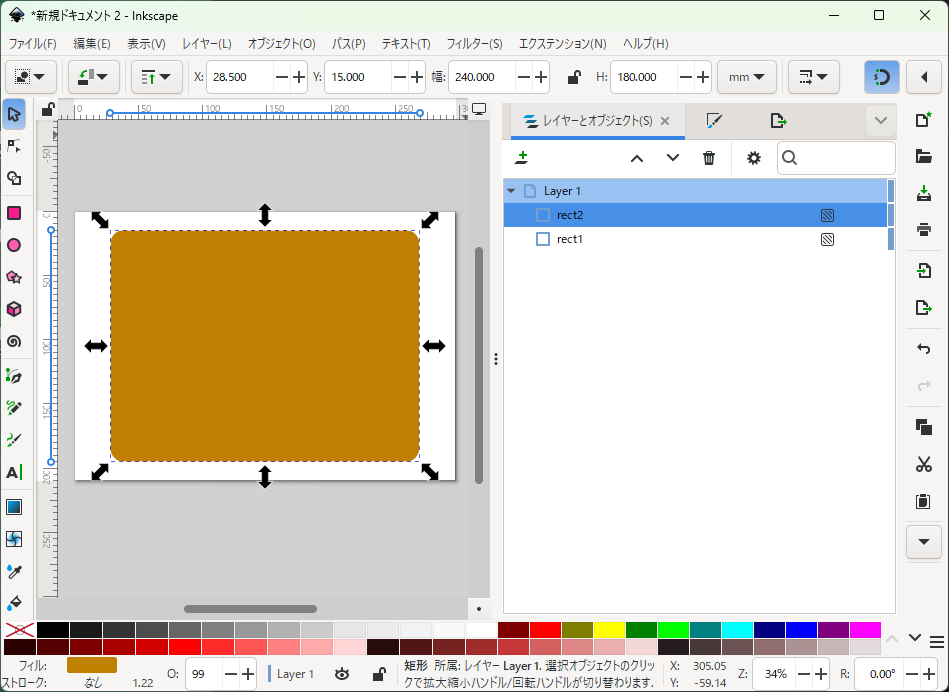Open the 編集(E) menu
Image resolution: width=949 pixels, height=692 pixels.
tap(92, 44)
